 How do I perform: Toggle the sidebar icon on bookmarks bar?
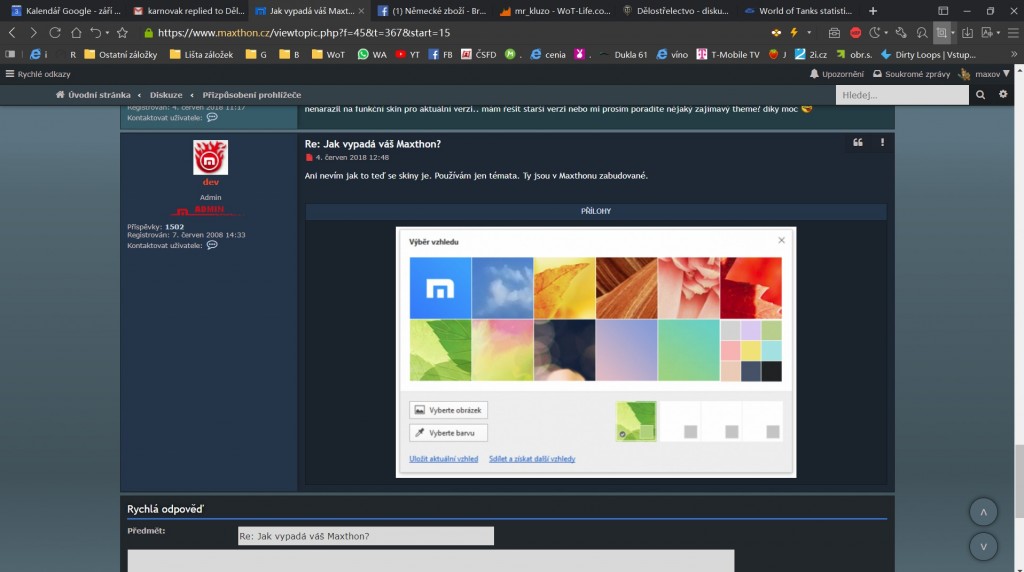[x=10, y=54]
